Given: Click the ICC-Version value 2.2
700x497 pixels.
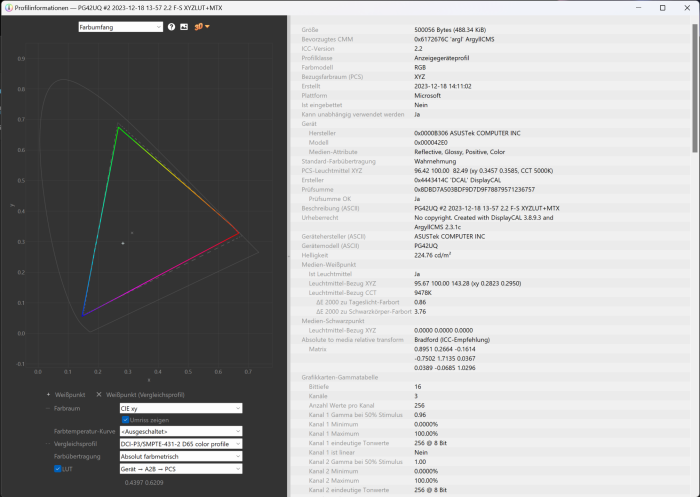Looking at the screenshot, I should (418, 49).
